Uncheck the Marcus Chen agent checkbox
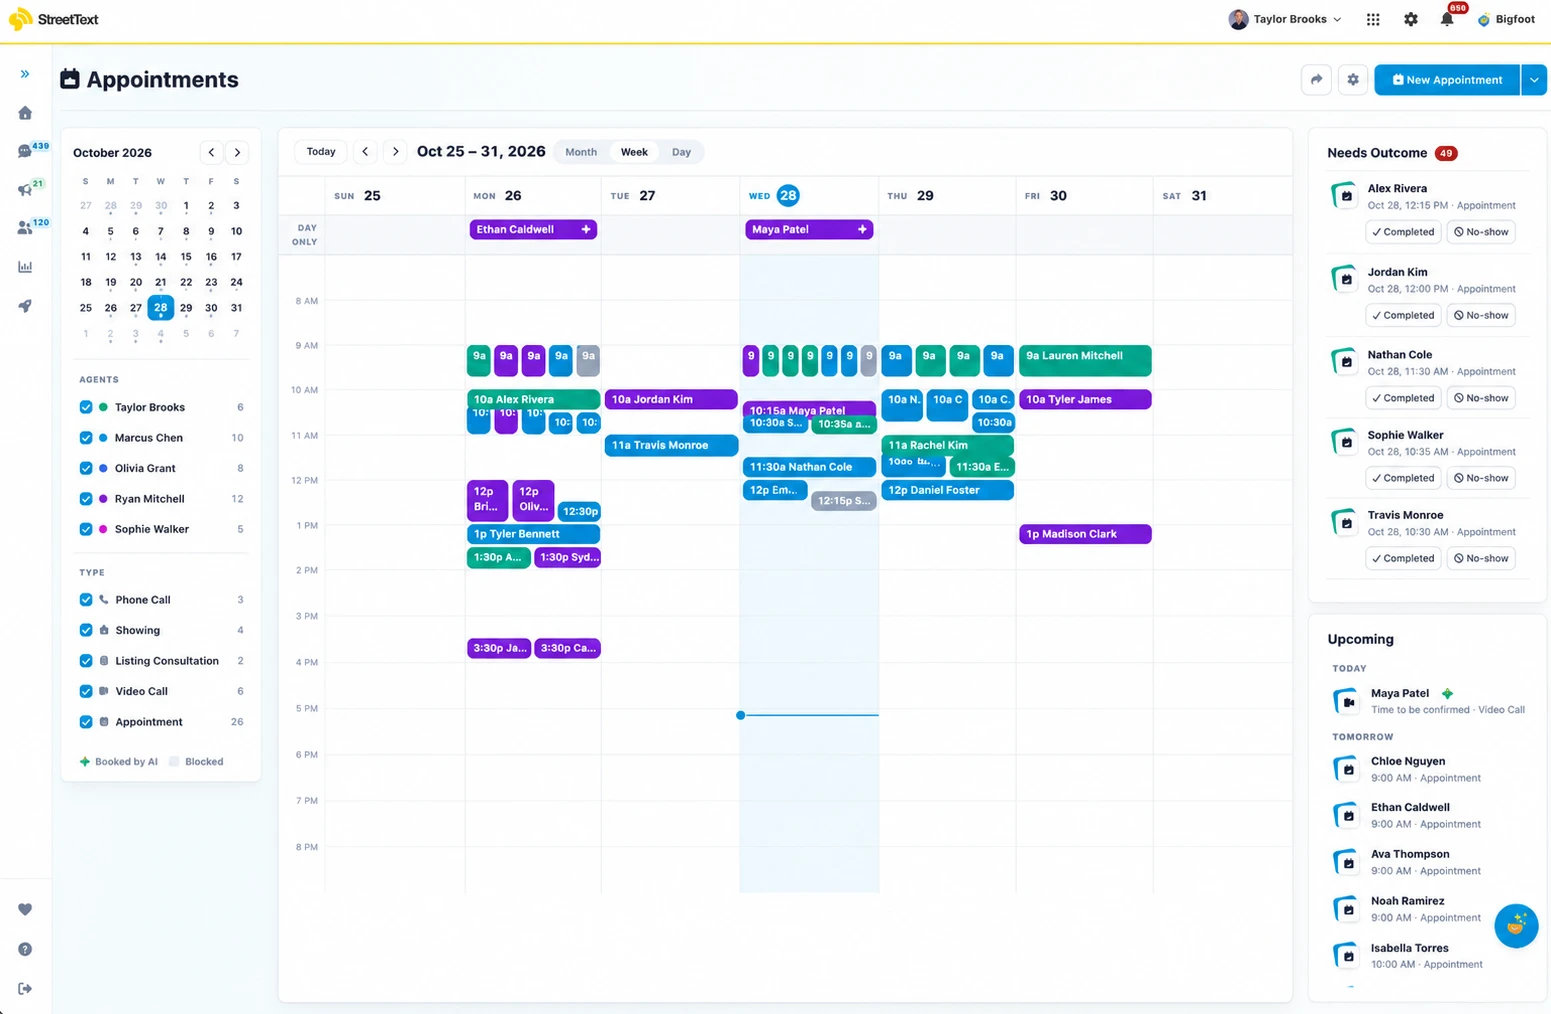Screen dimensions: 1551x1014 [86, 438]
